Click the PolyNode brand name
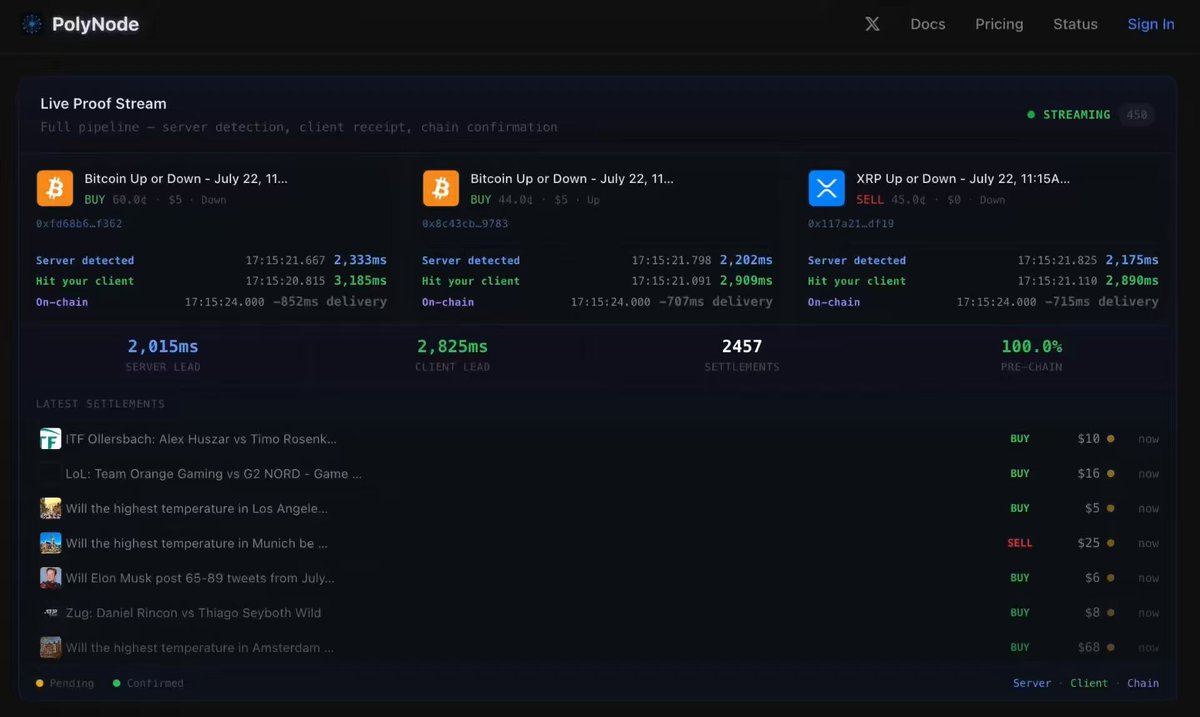Screen dimensions: 1200x717 pyautogui.click(x=95, y=24)
